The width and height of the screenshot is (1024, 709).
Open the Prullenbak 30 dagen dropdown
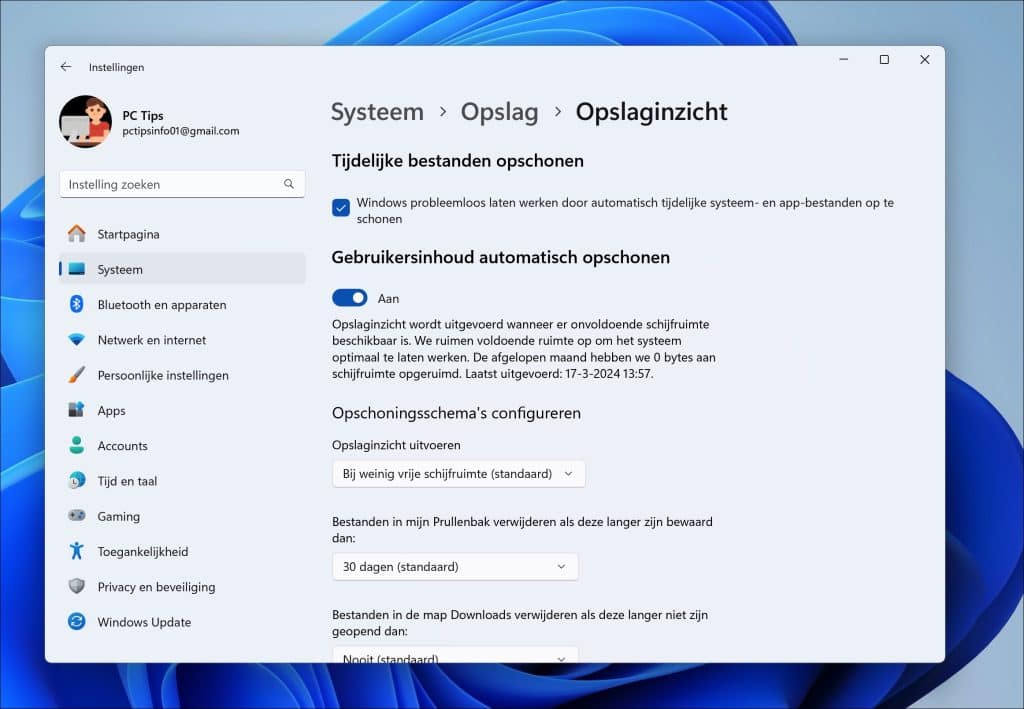455,567
